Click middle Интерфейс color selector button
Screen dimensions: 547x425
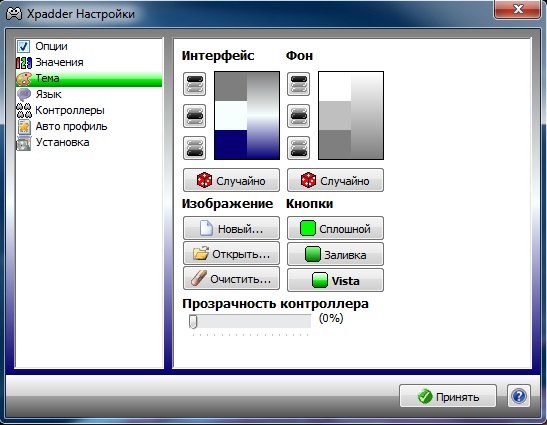(195, 116)
